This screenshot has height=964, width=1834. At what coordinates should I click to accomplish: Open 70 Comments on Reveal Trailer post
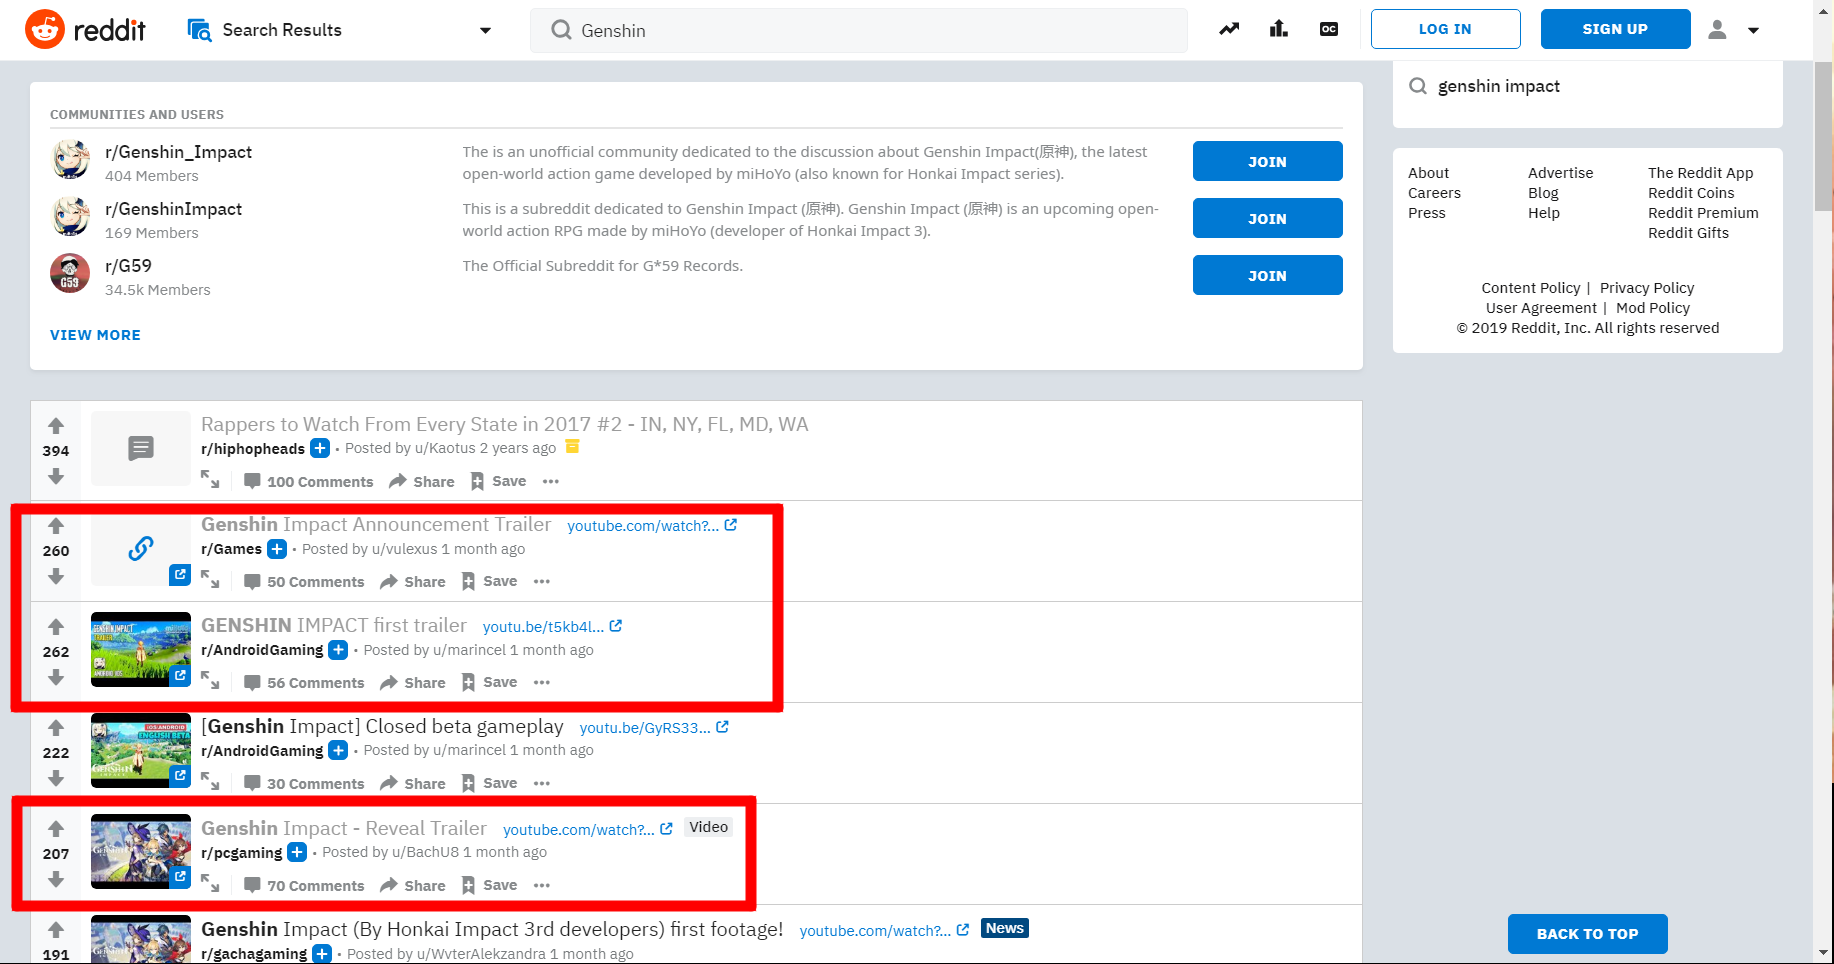coord(304,885)
